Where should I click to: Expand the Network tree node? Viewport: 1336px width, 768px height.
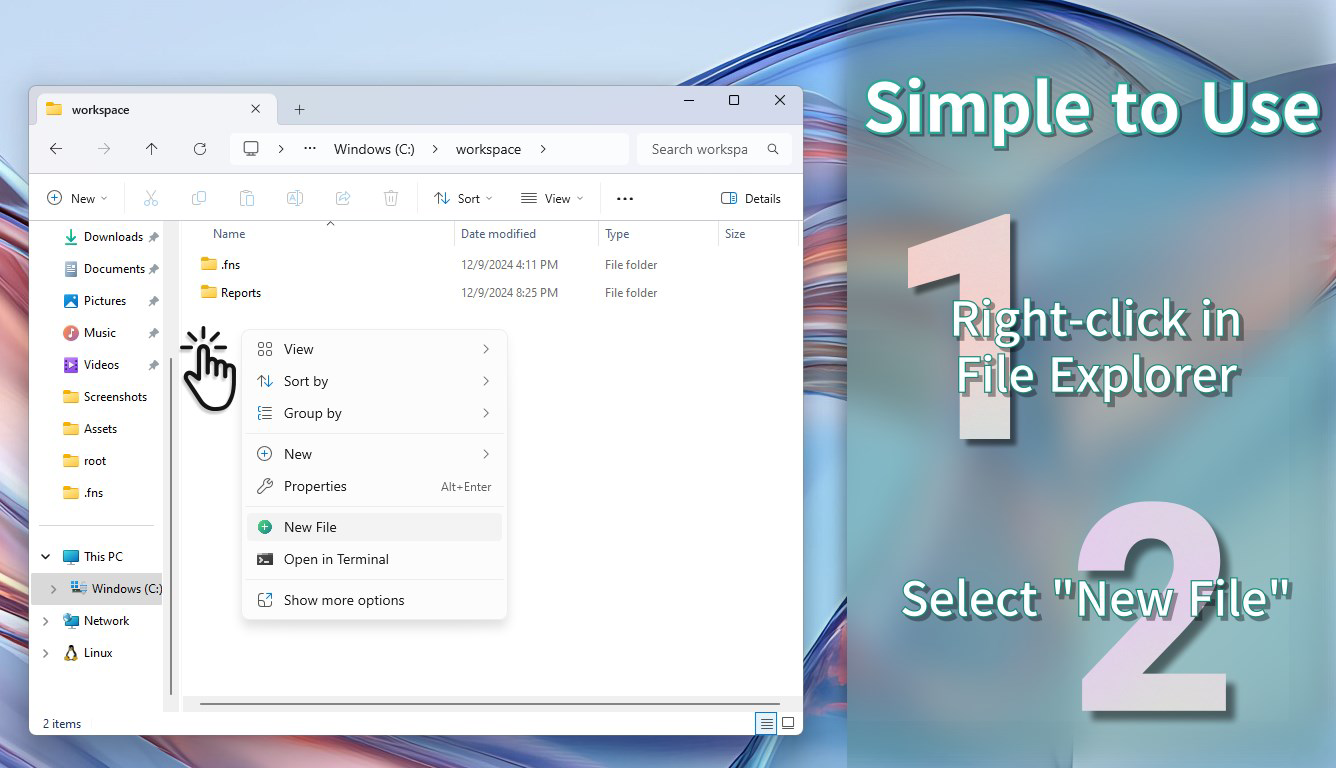point(46,621)
